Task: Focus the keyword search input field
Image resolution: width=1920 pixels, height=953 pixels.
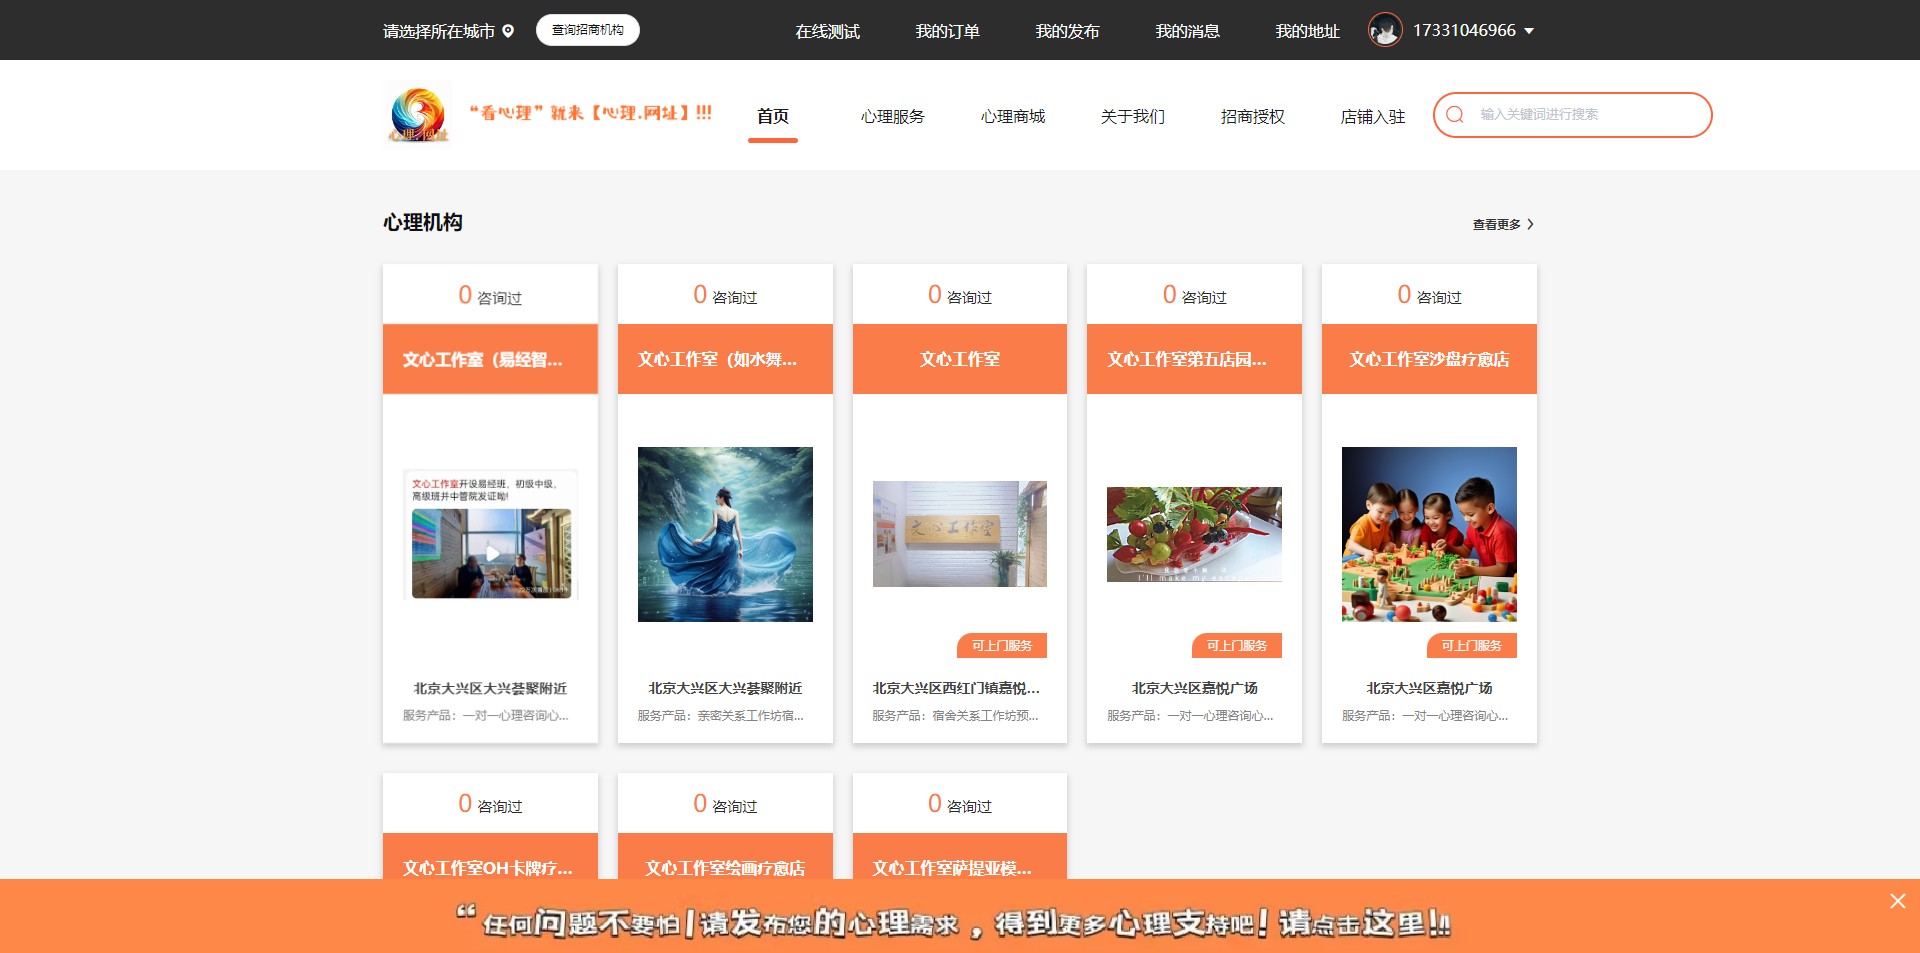Action: coord(1585,115)
